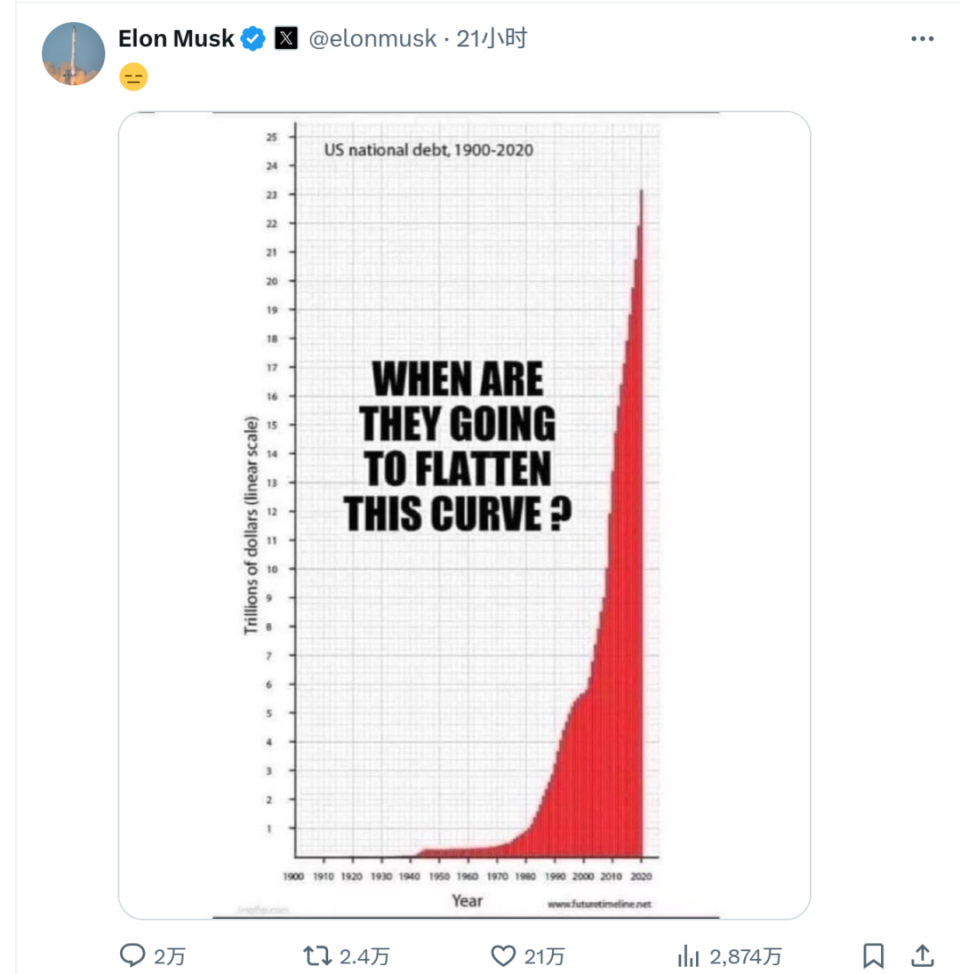Bookmark this post

(873, 955)
